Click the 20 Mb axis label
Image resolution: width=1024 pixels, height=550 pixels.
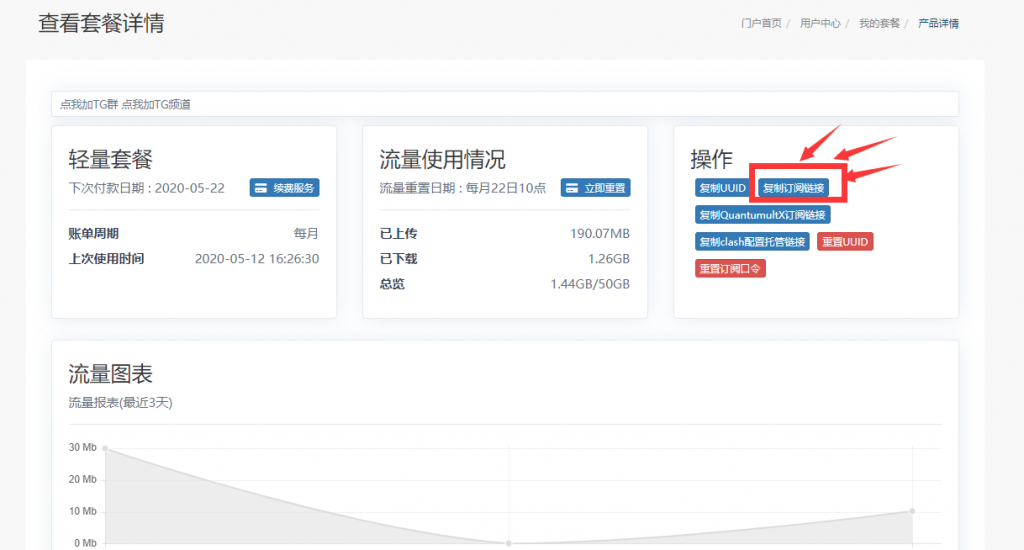point(82,479)
